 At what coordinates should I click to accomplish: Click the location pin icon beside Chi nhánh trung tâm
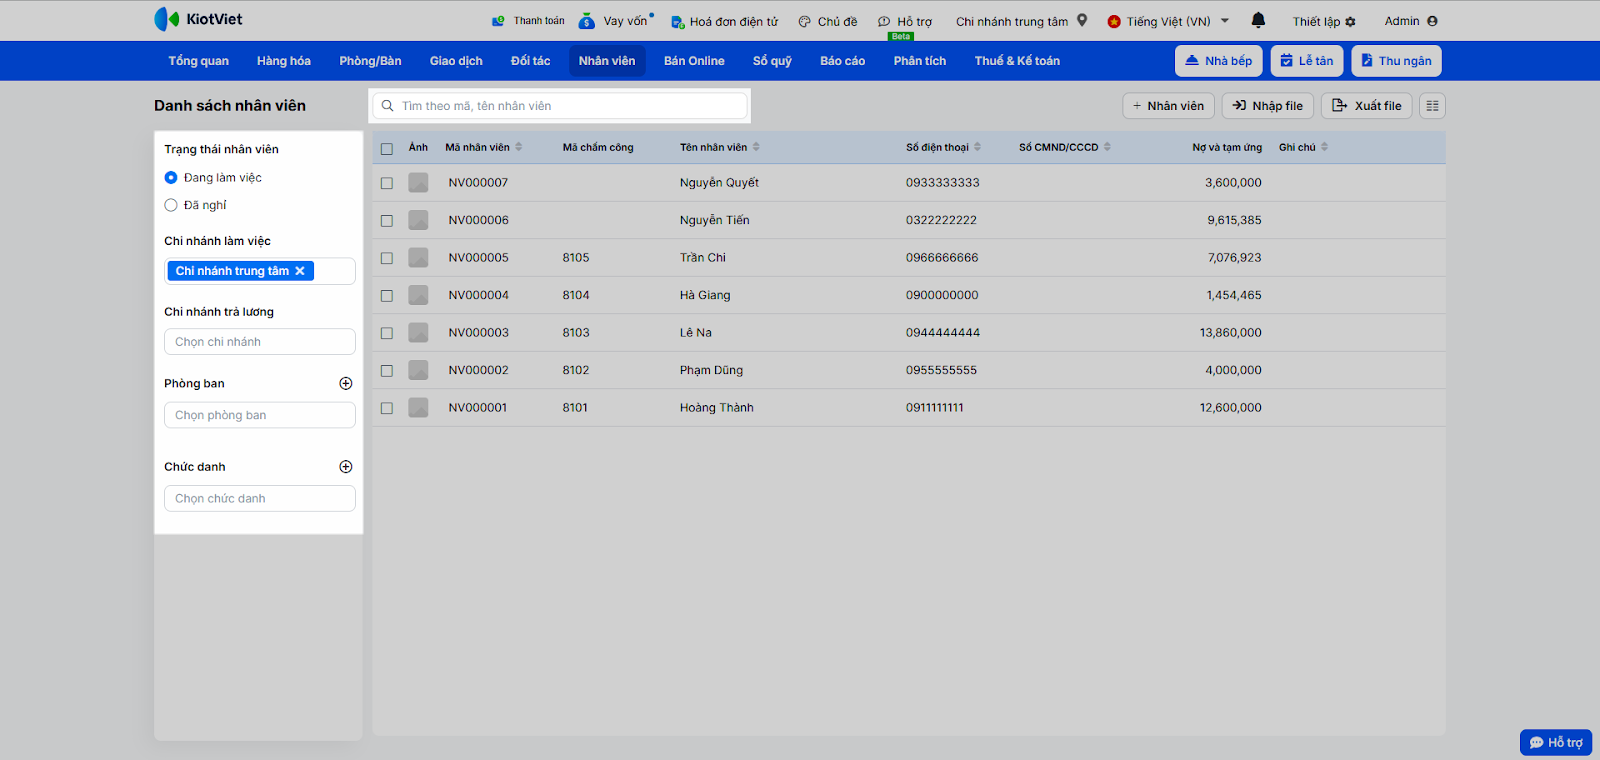point(1082,20)
